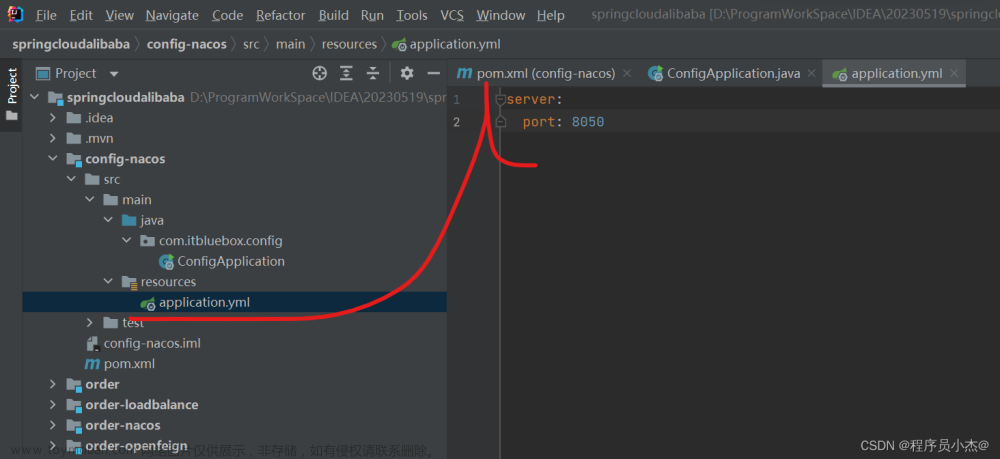This screenshot has height=459, width=1000.
Task: Click the resources folder icon
Action: (129, 282)
